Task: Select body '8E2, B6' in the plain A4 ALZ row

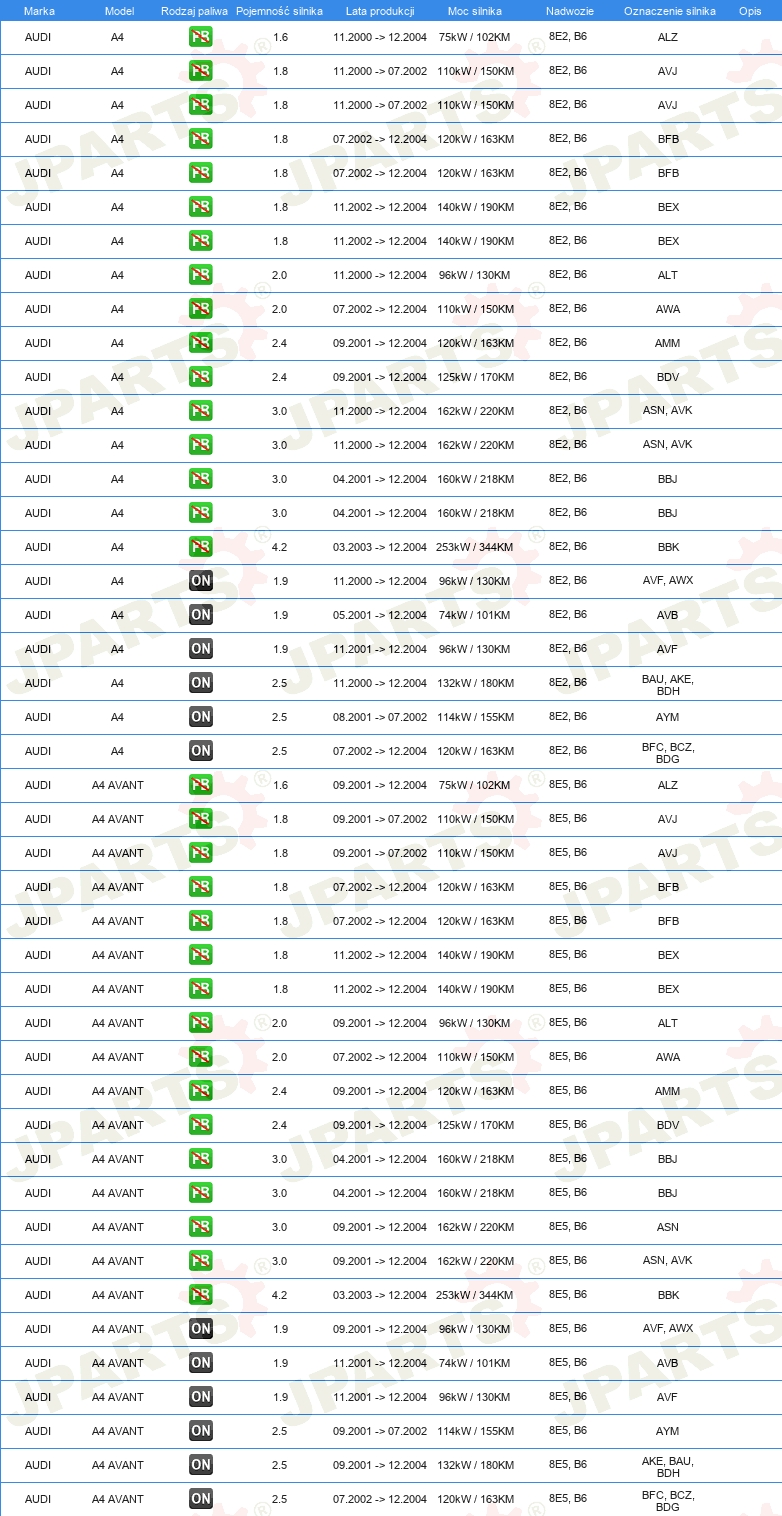Action: [x=568, y=37]
